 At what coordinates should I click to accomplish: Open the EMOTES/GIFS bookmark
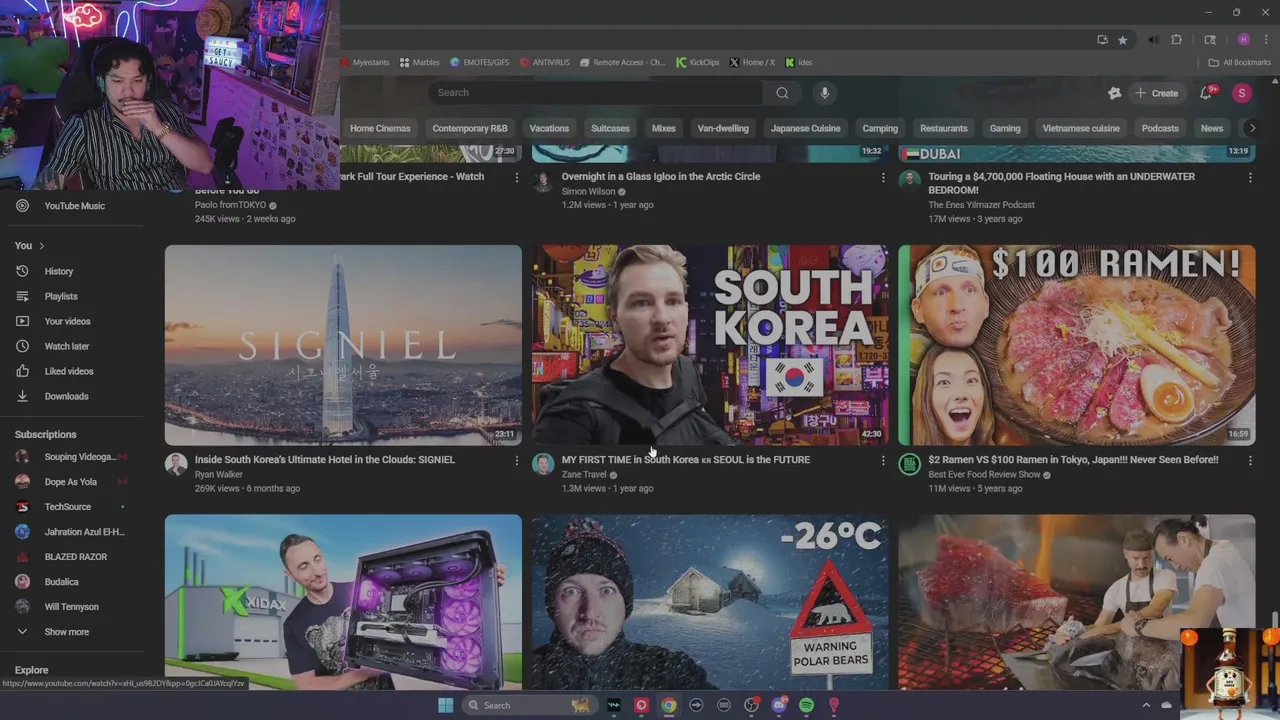479,62
